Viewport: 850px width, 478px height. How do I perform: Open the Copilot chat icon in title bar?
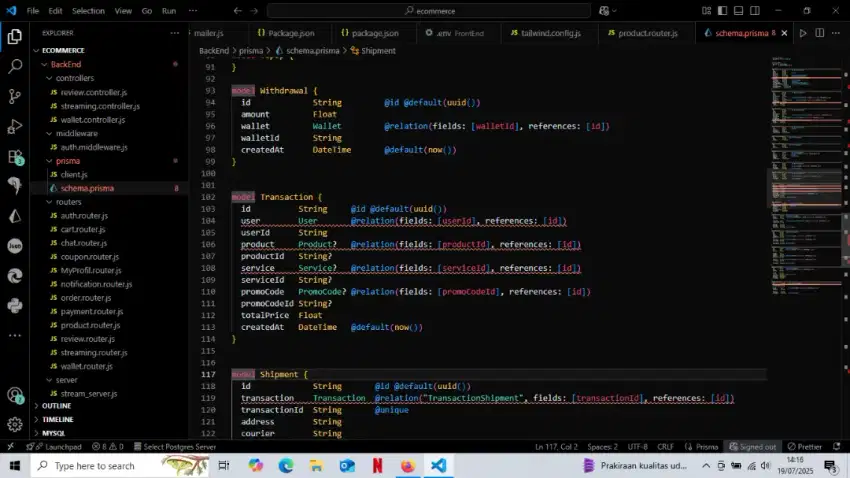[x=604, y=10]
